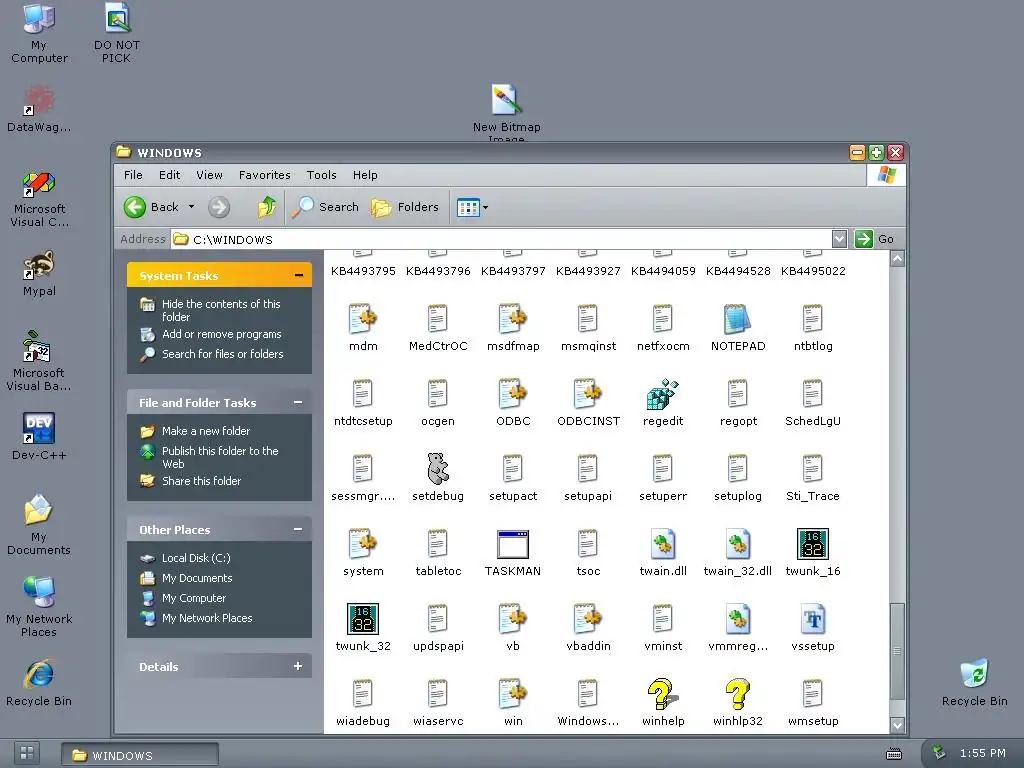Click the scrollbar down arrow
This screenshot has width=1024, height=768.
tap(897, 725)
